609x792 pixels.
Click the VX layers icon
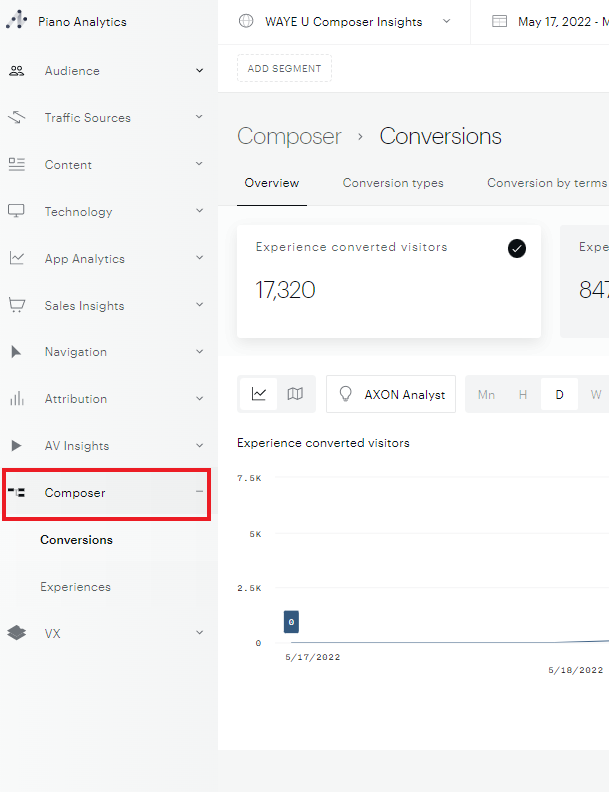[x=16, y=633]
